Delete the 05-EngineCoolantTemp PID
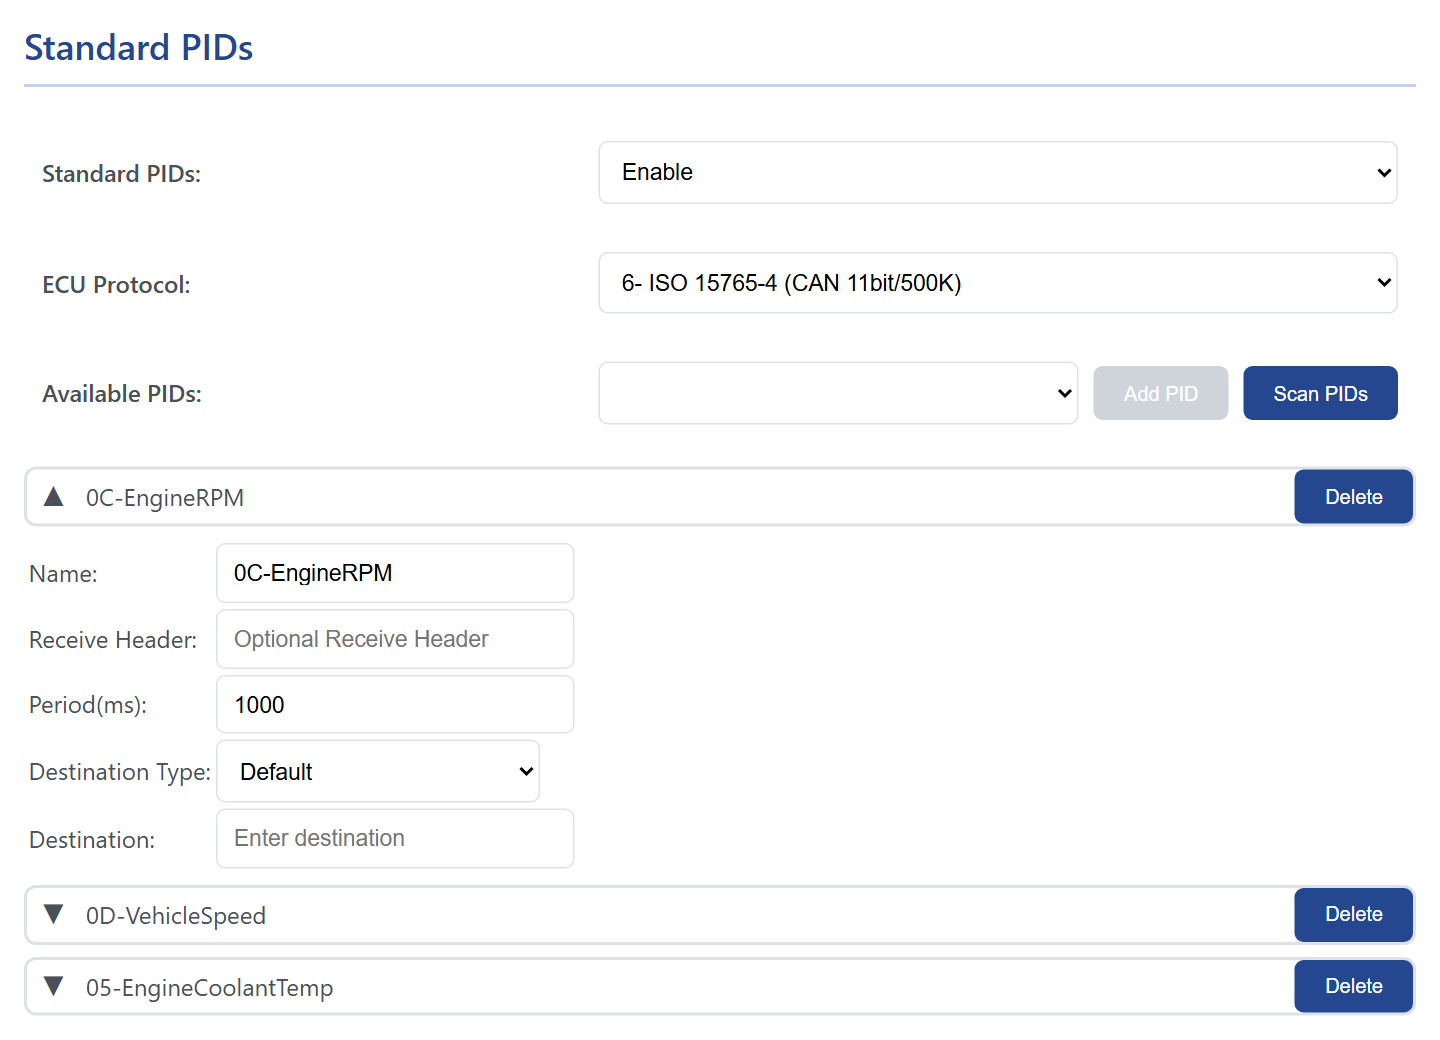This screenshot has width=1440, height=1040. (x=1354, y=986)
